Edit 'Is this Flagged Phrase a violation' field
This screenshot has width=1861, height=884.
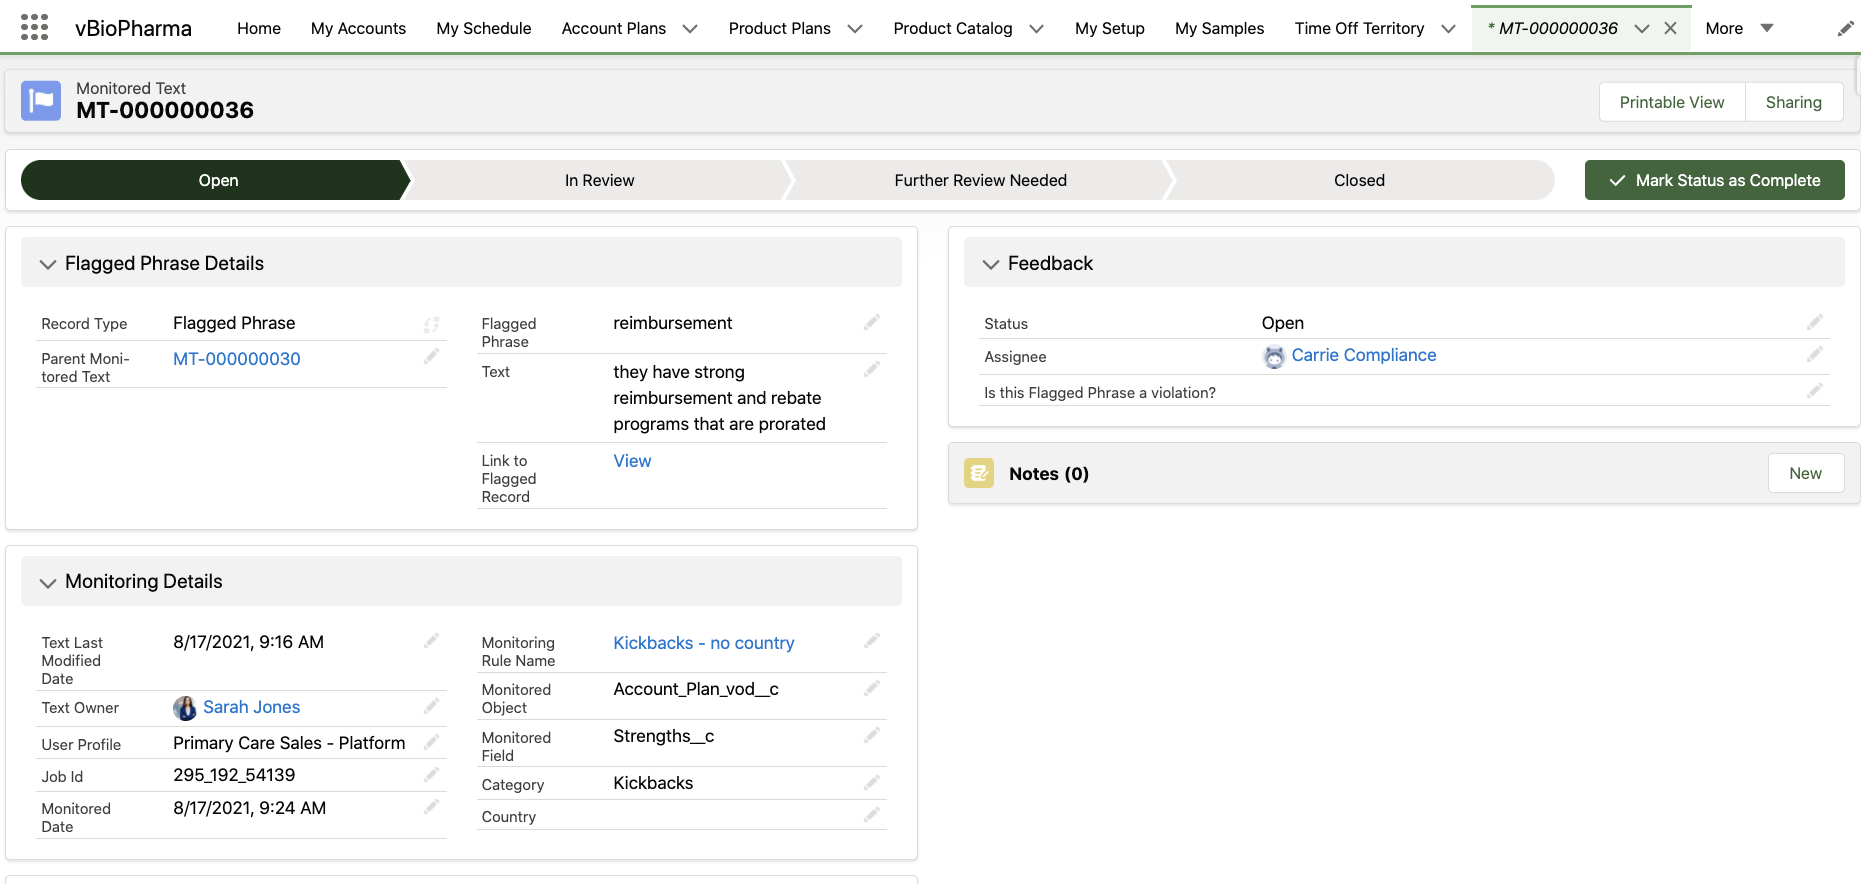pos(1814,391)
